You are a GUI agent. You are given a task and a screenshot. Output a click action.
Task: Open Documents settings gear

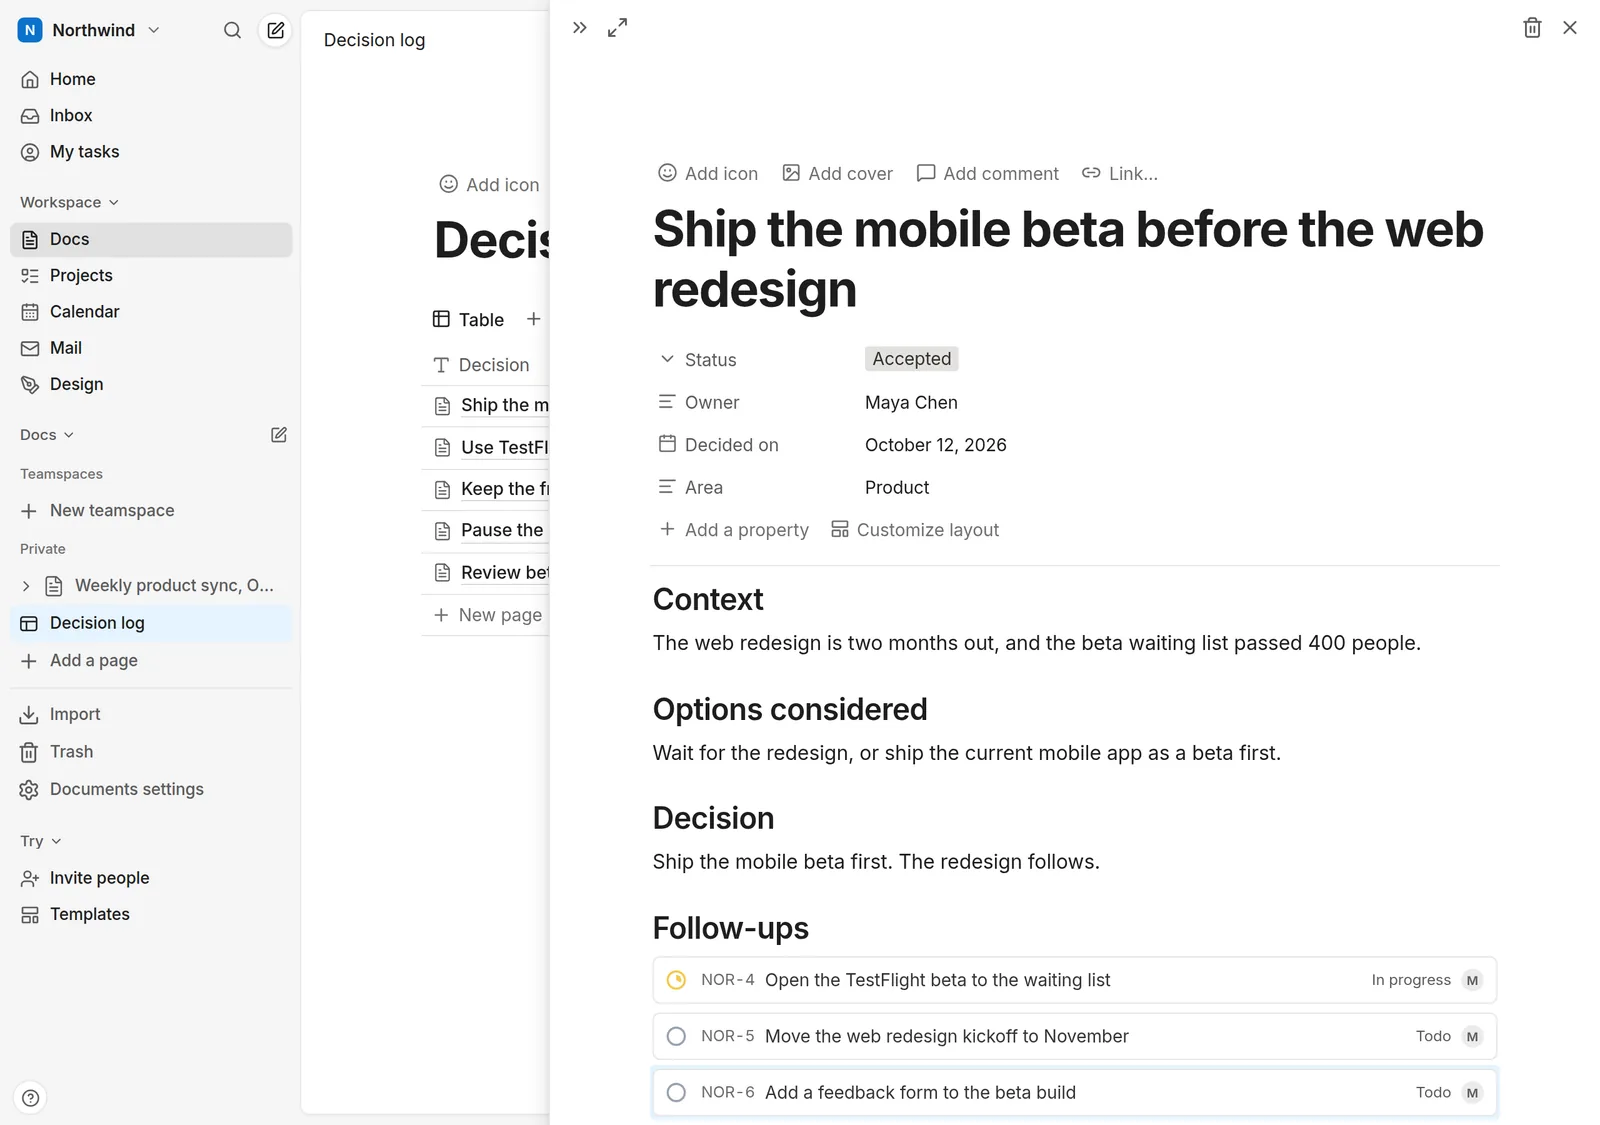(x=30, y=789)
